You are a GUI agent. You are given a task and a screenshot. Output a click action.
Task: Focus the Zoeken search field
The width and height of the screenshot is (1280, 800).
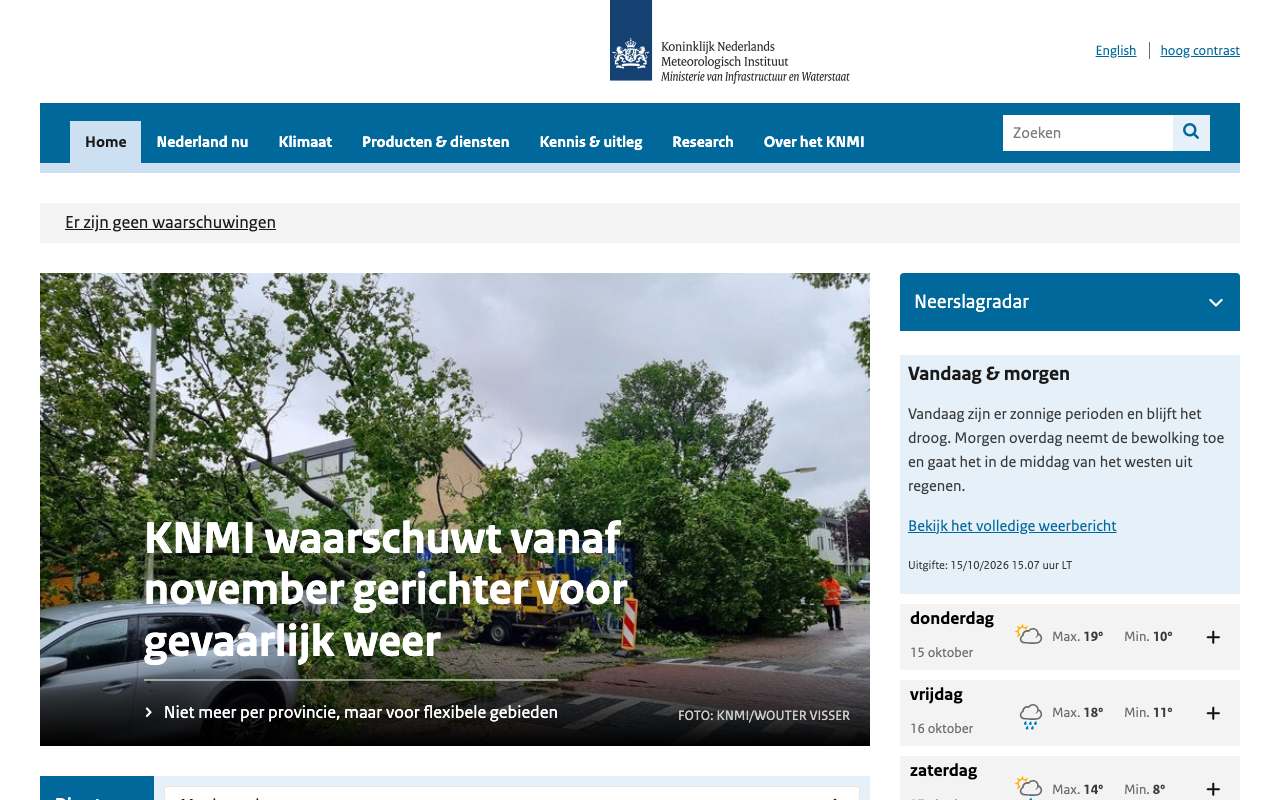point(1088,133)
